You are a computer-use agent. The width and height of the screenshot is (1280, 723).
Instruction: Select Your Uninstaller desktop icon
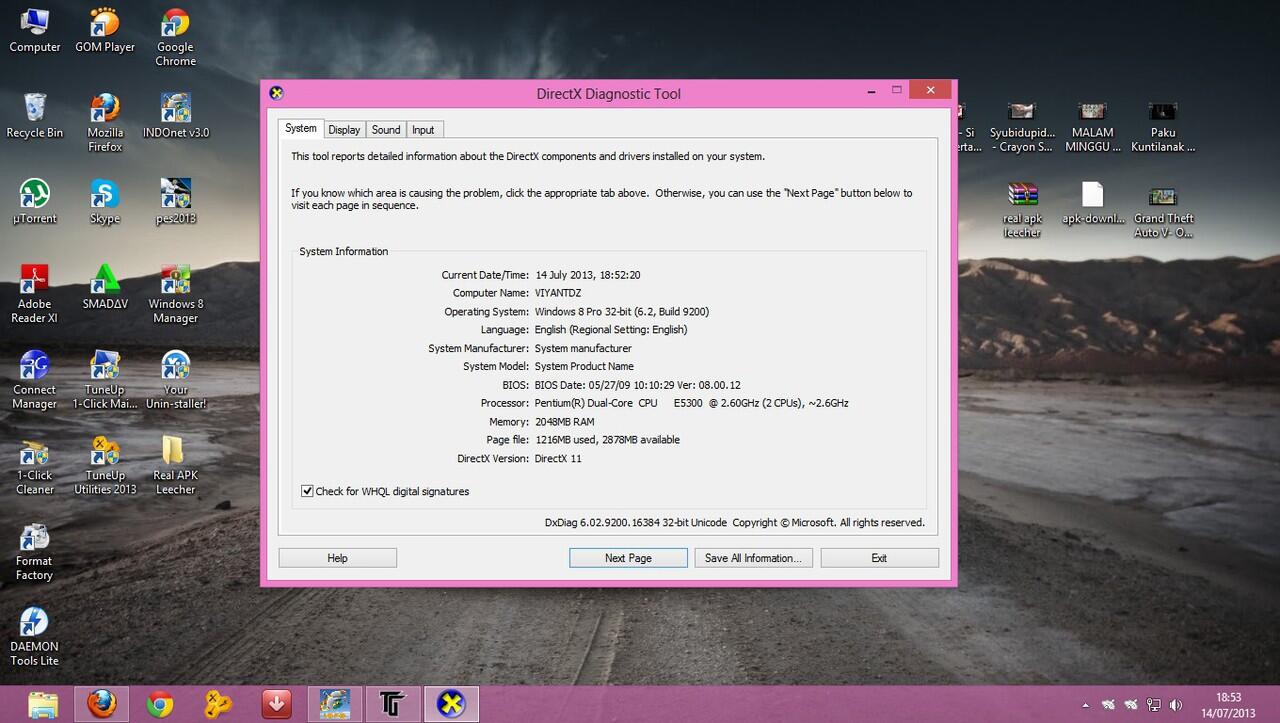point(175,380)
